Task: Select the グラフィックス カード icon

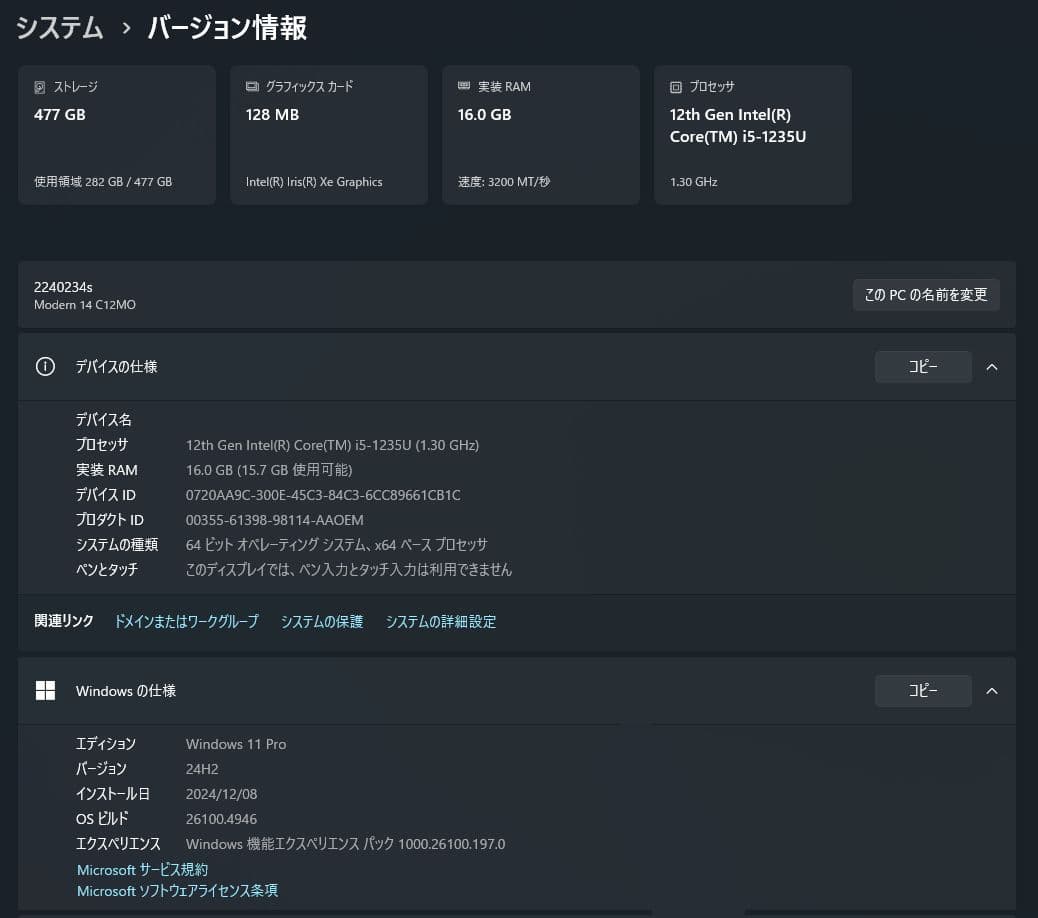Action: click(x=252, y=86)
